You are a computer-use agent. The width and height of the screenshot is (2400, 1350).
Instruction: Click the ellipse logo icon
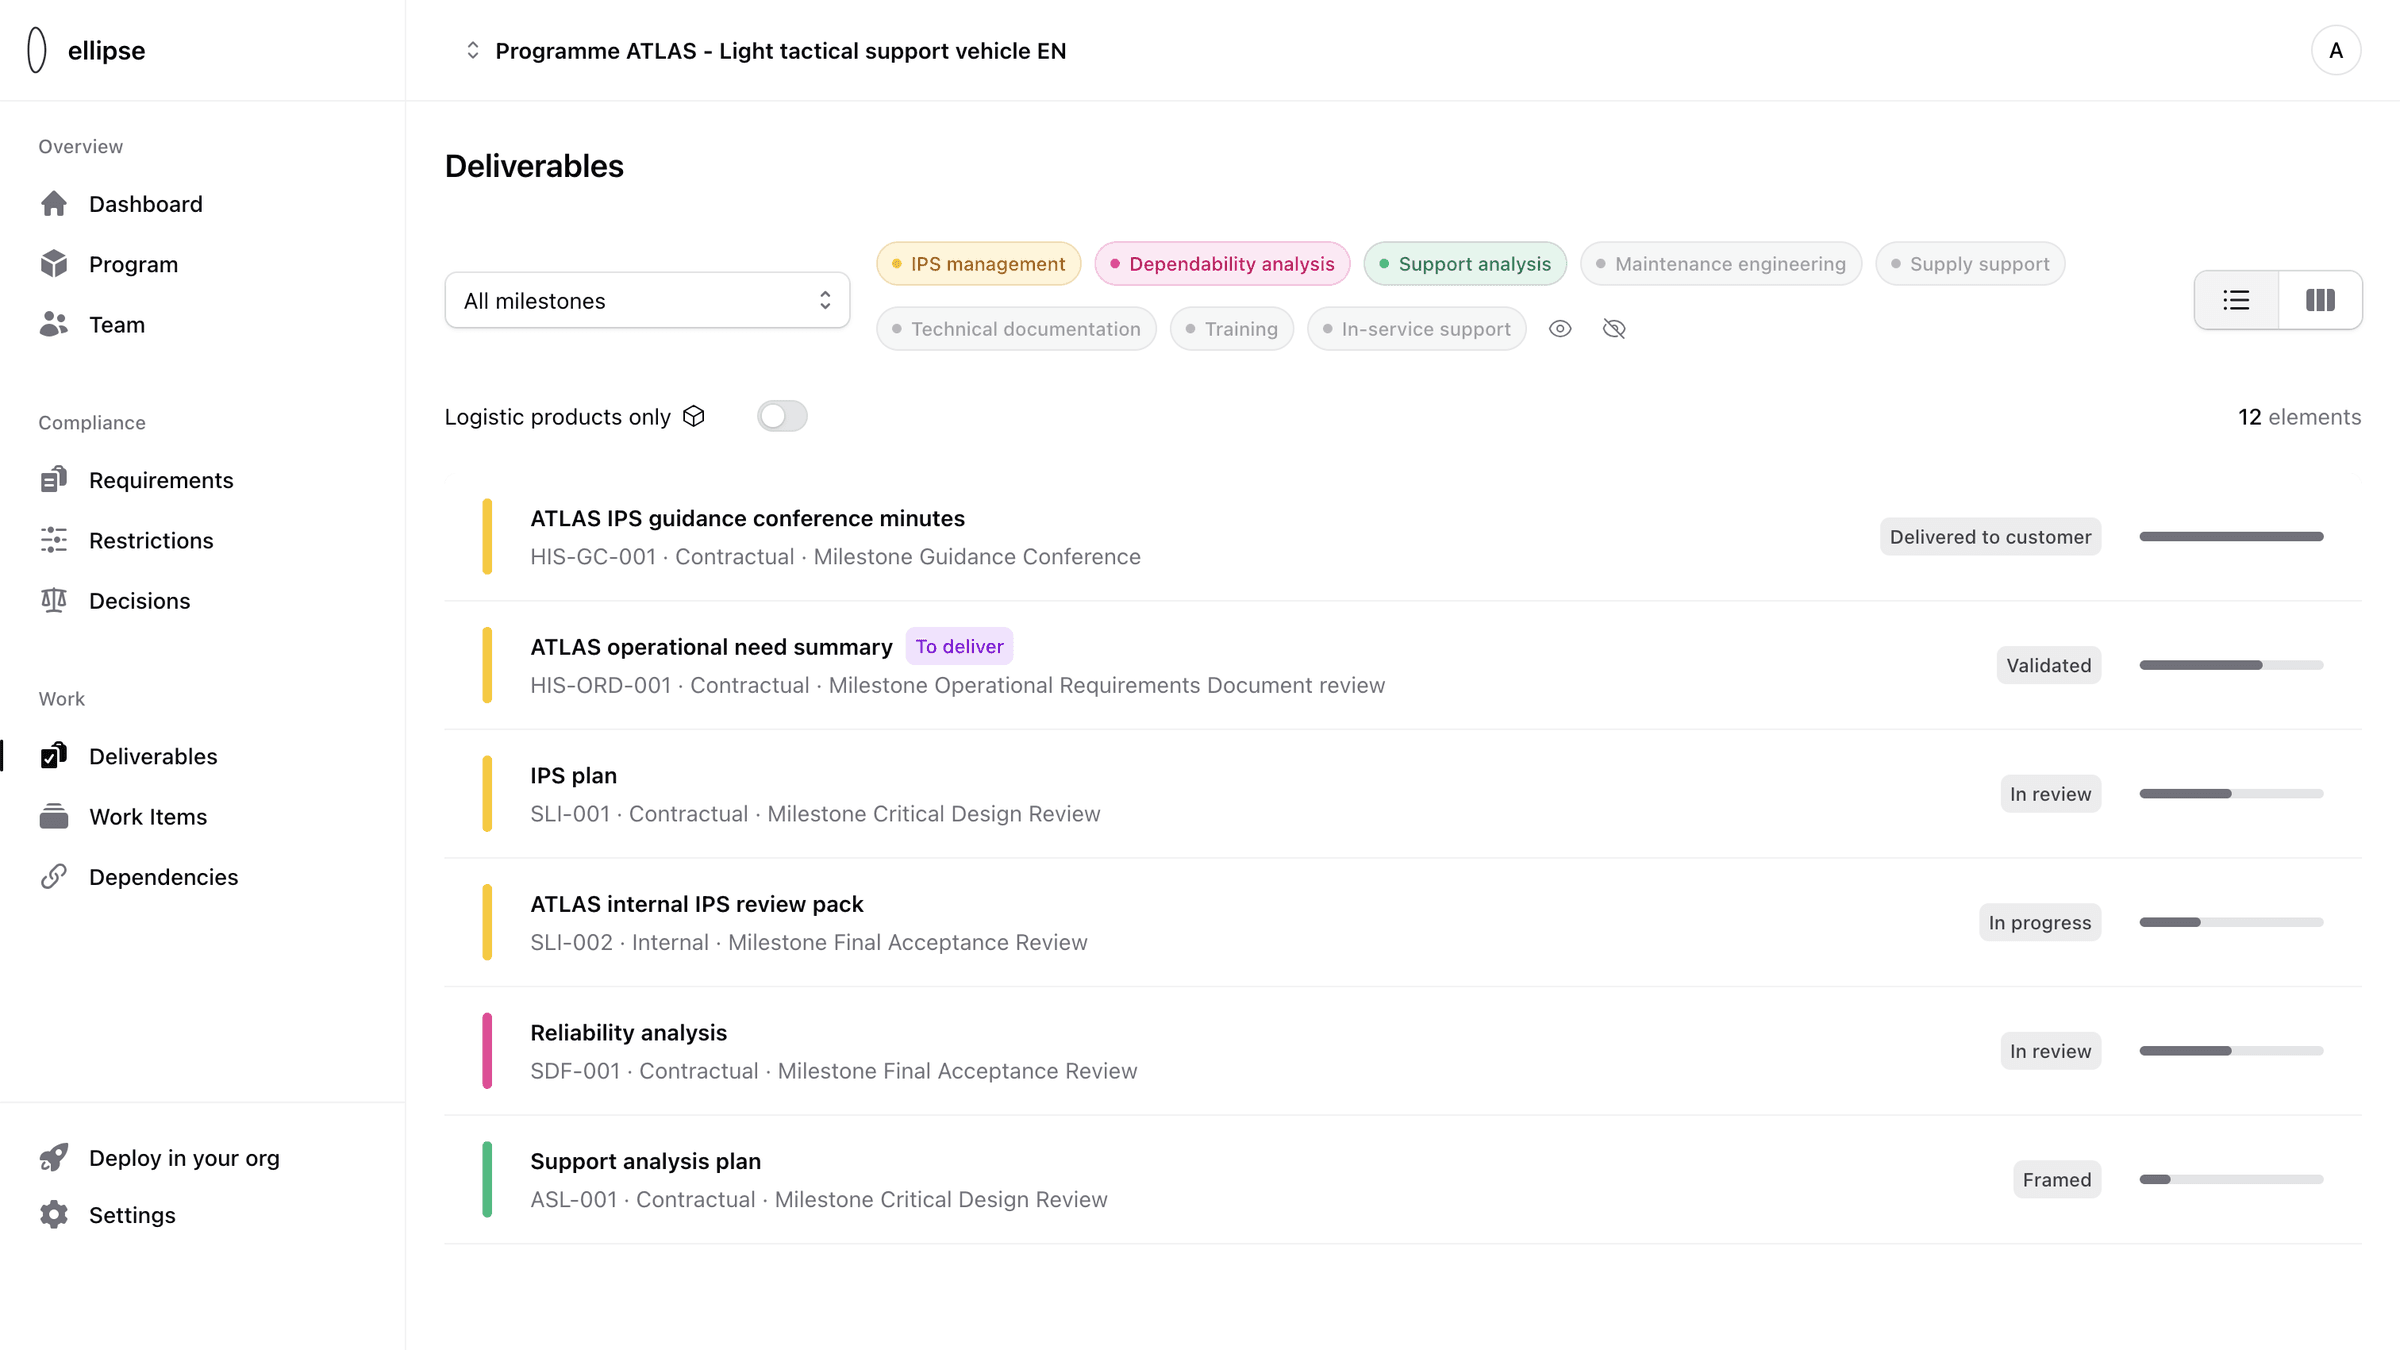[x=37, y=50]
